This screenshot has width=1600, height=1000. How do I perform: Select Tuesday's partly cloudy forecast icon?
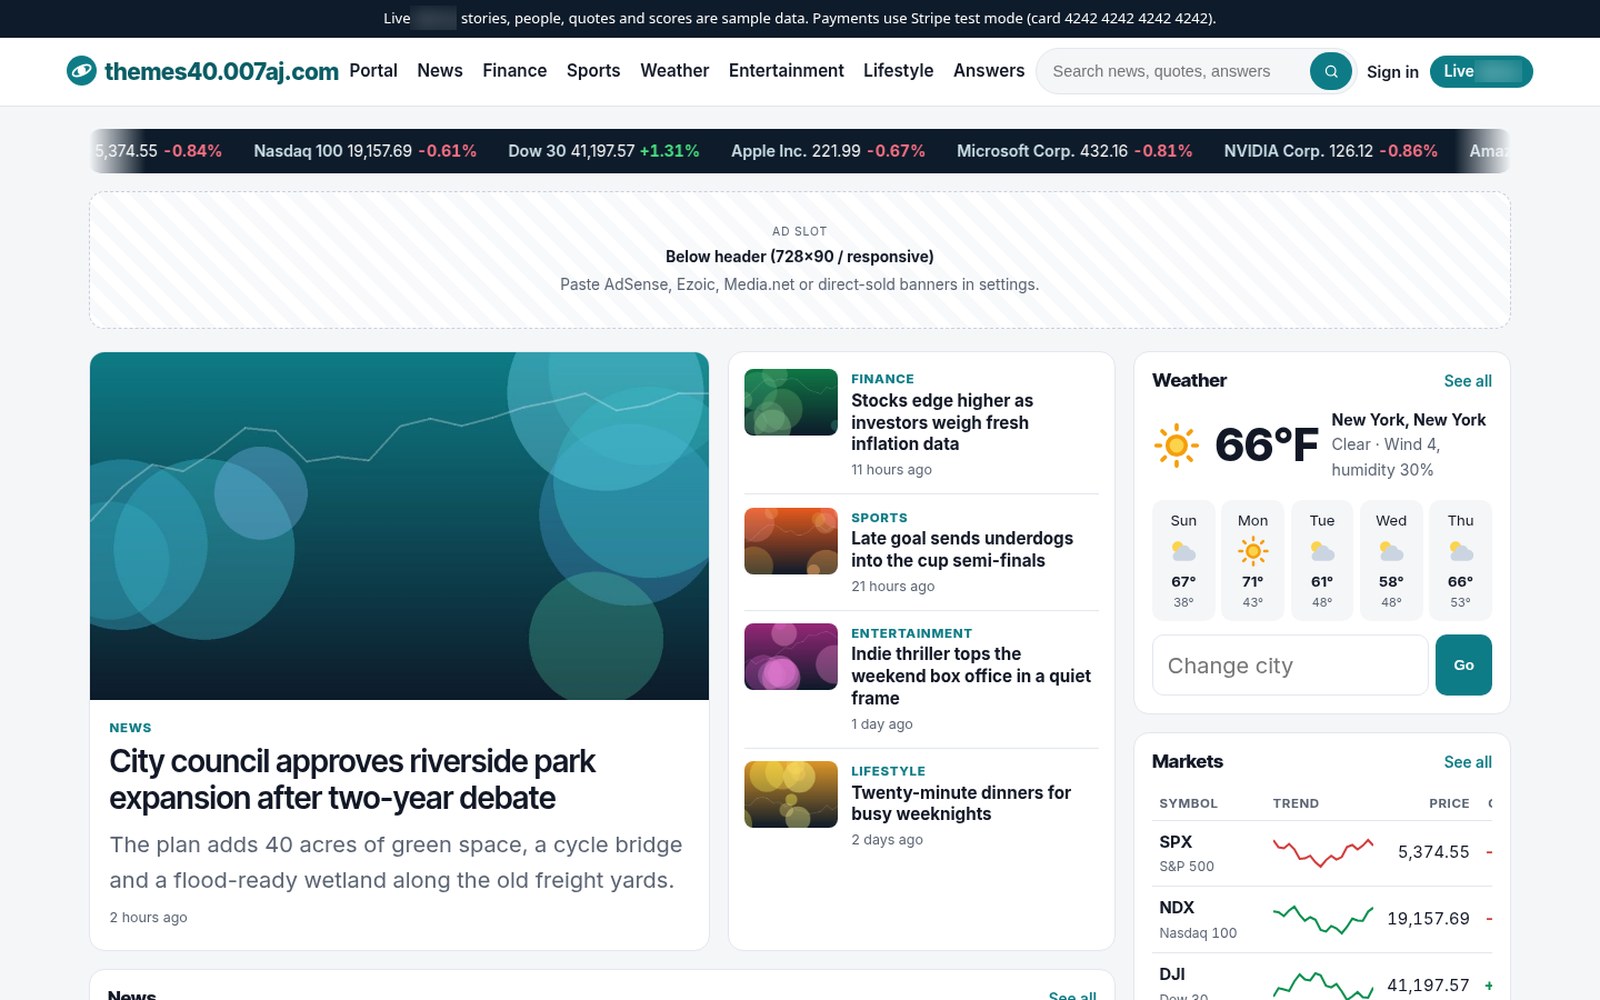coord(1322,551)
